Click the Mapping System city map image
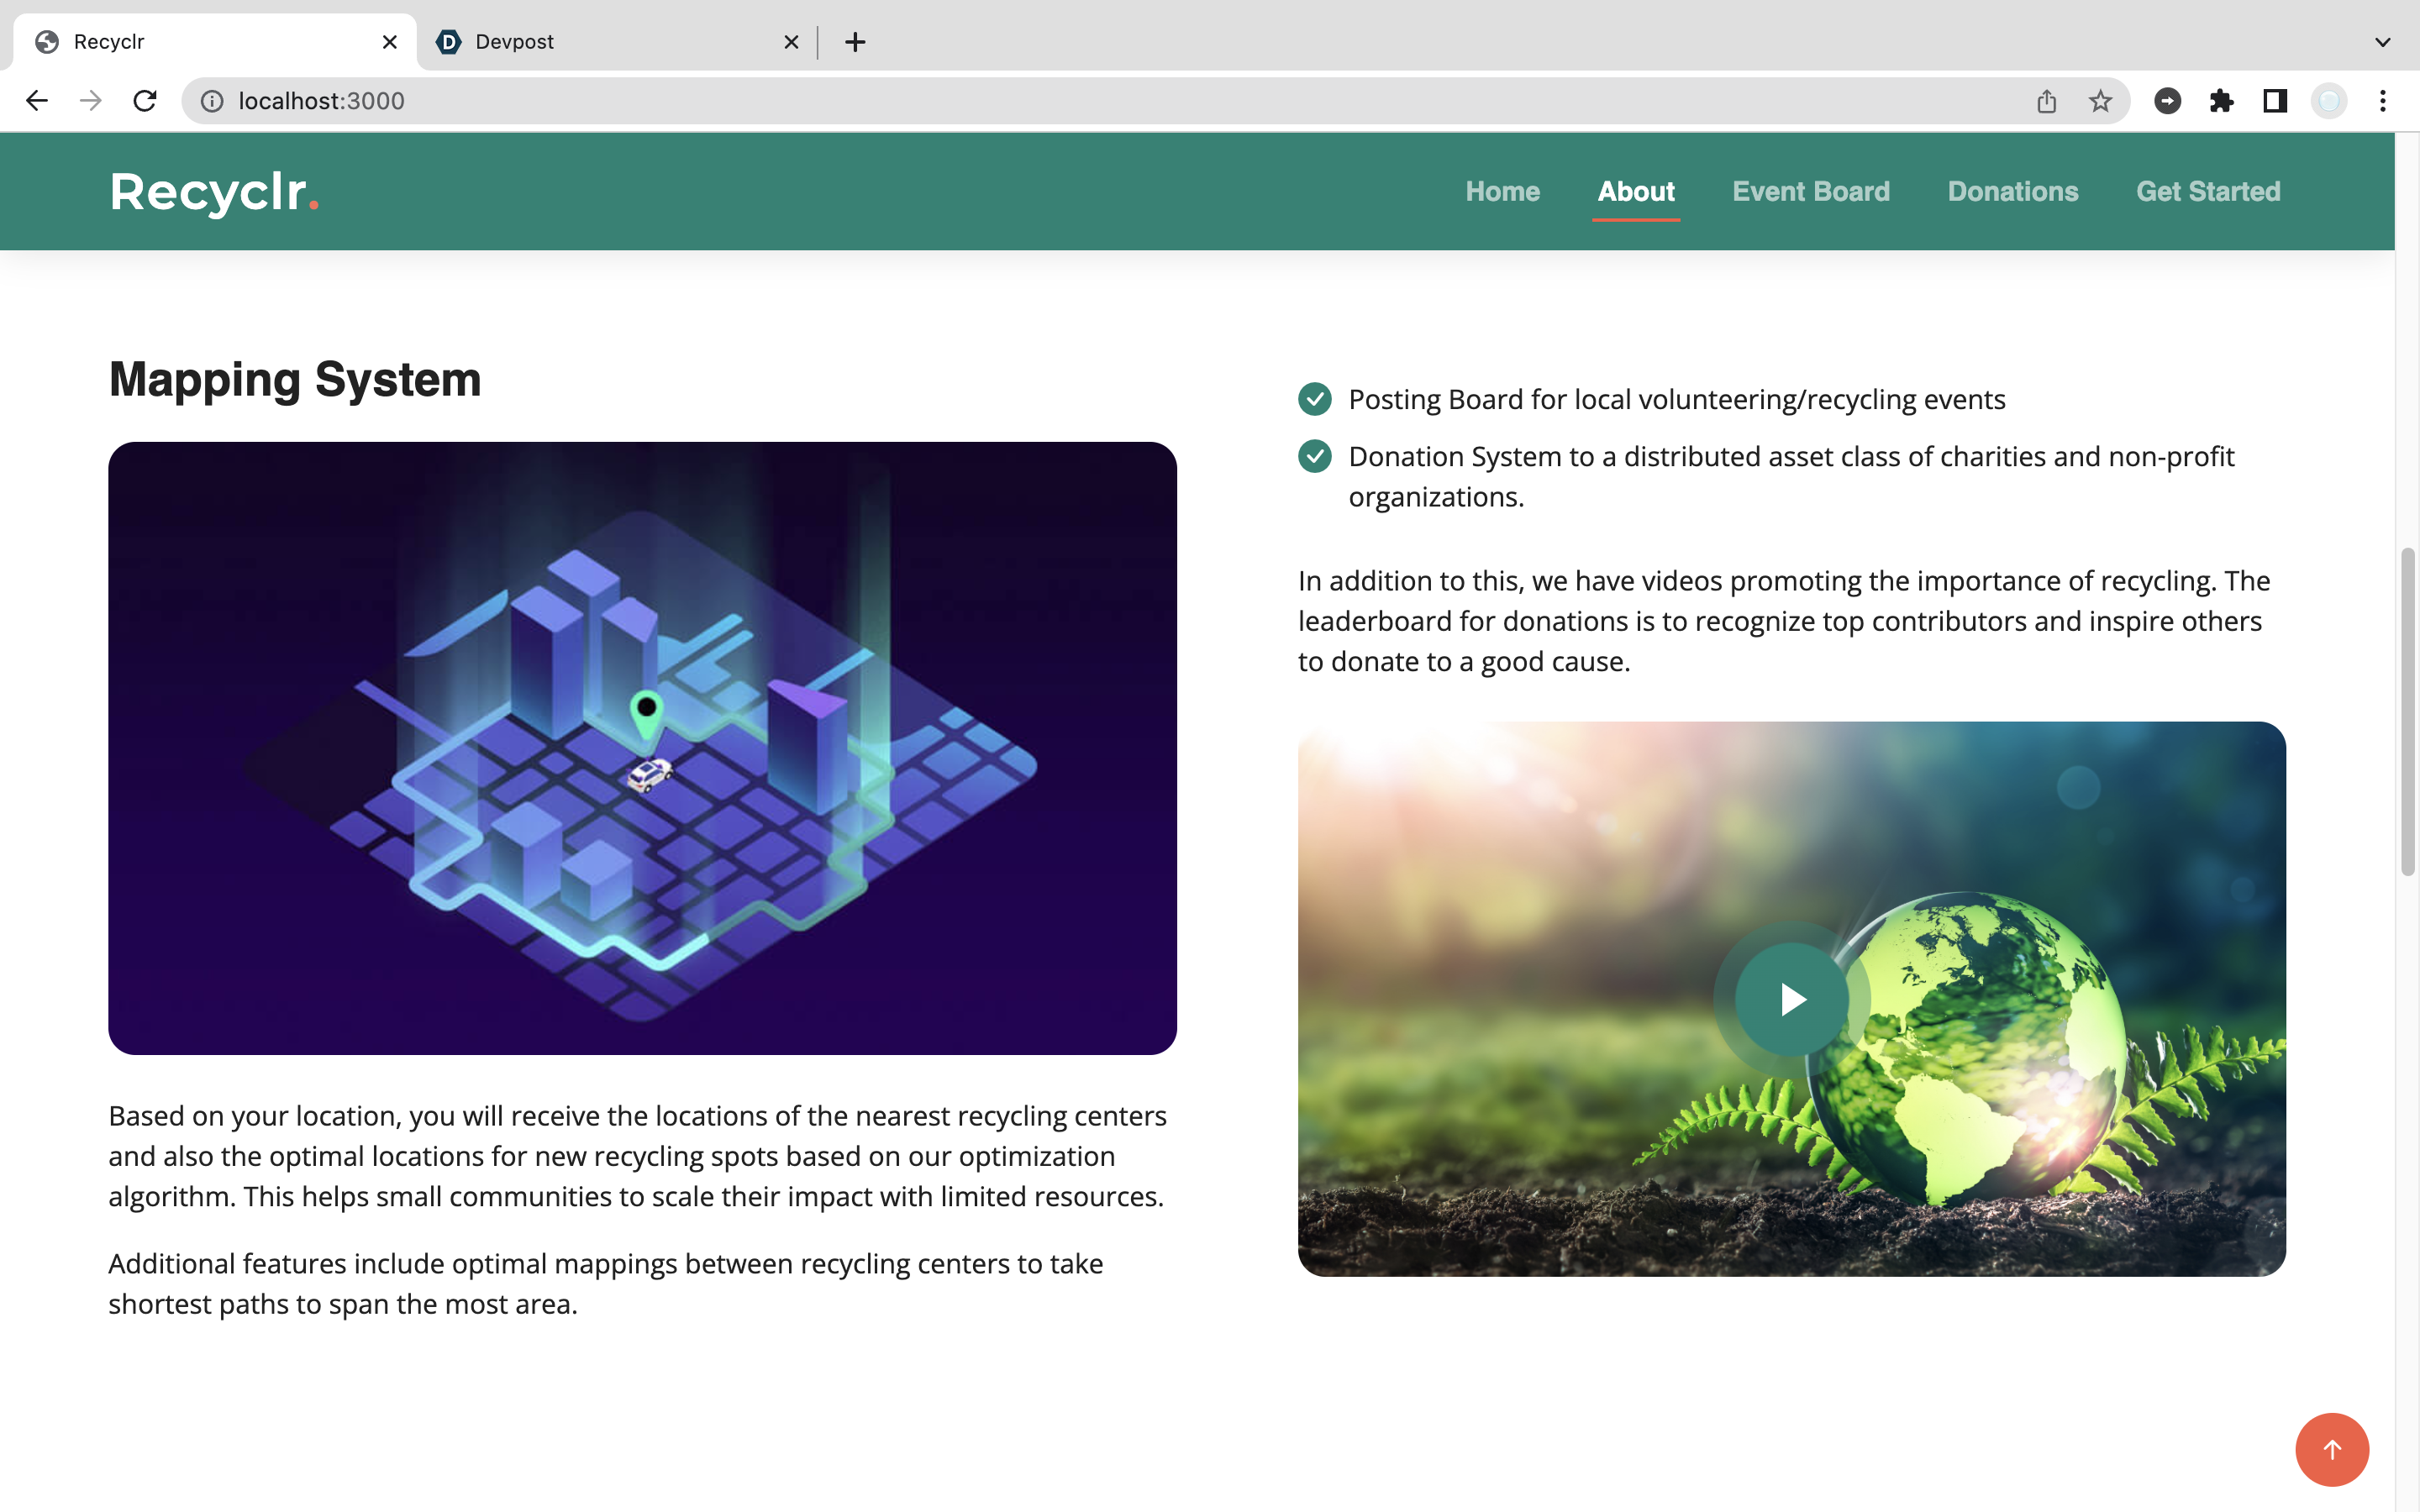Viewport: 2420px width, 1512px height. pos(642,748)
